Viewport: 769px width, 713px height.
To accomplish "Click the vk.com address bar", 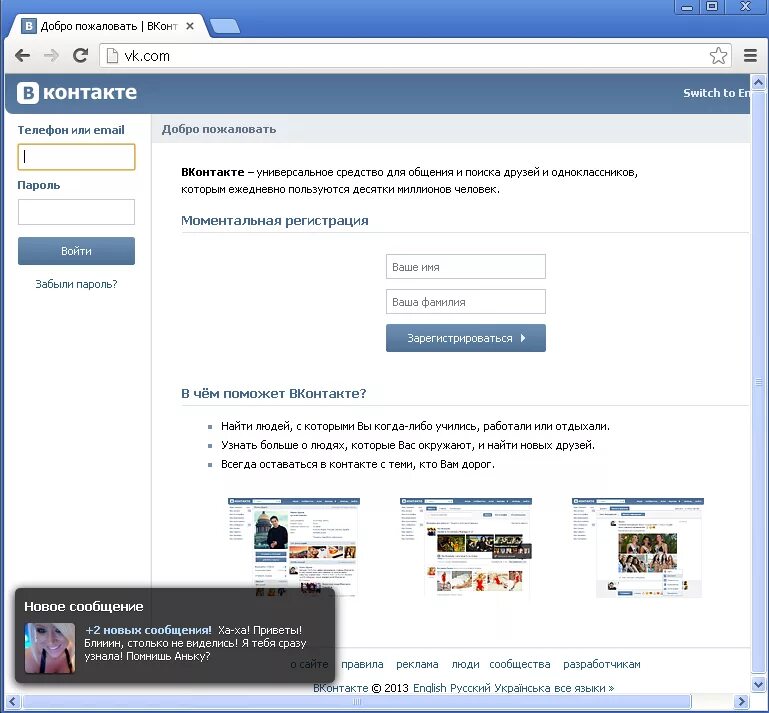I will click(415, 56).
